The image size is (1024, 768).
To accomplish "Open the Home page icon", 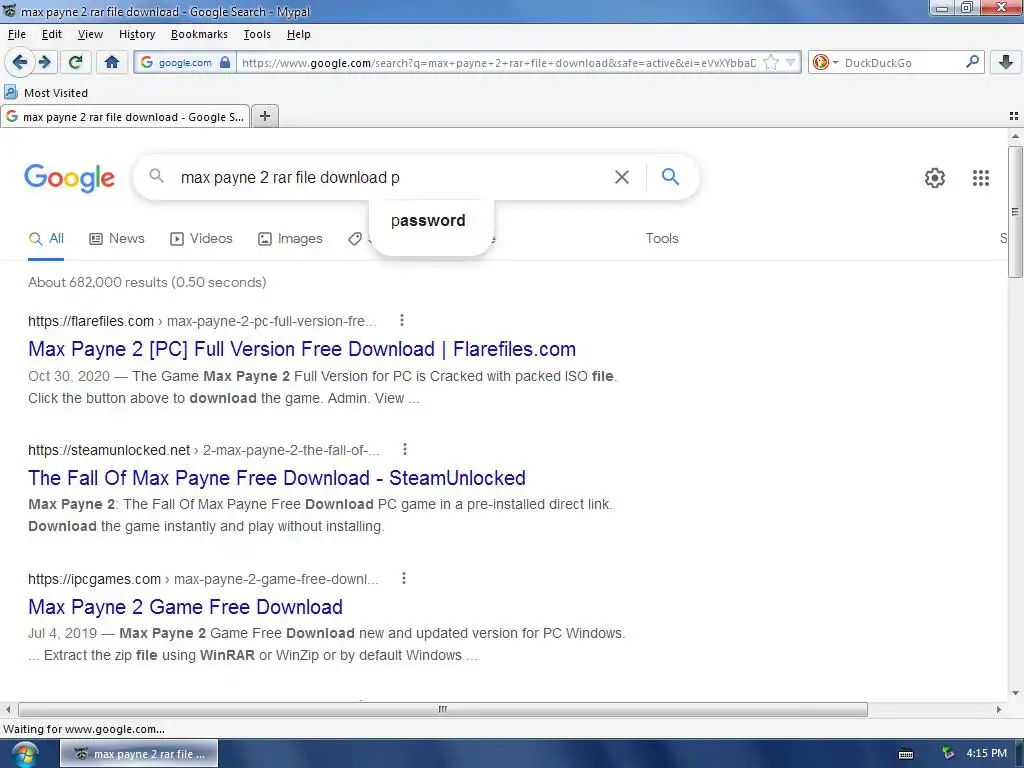I will [112, 62].
